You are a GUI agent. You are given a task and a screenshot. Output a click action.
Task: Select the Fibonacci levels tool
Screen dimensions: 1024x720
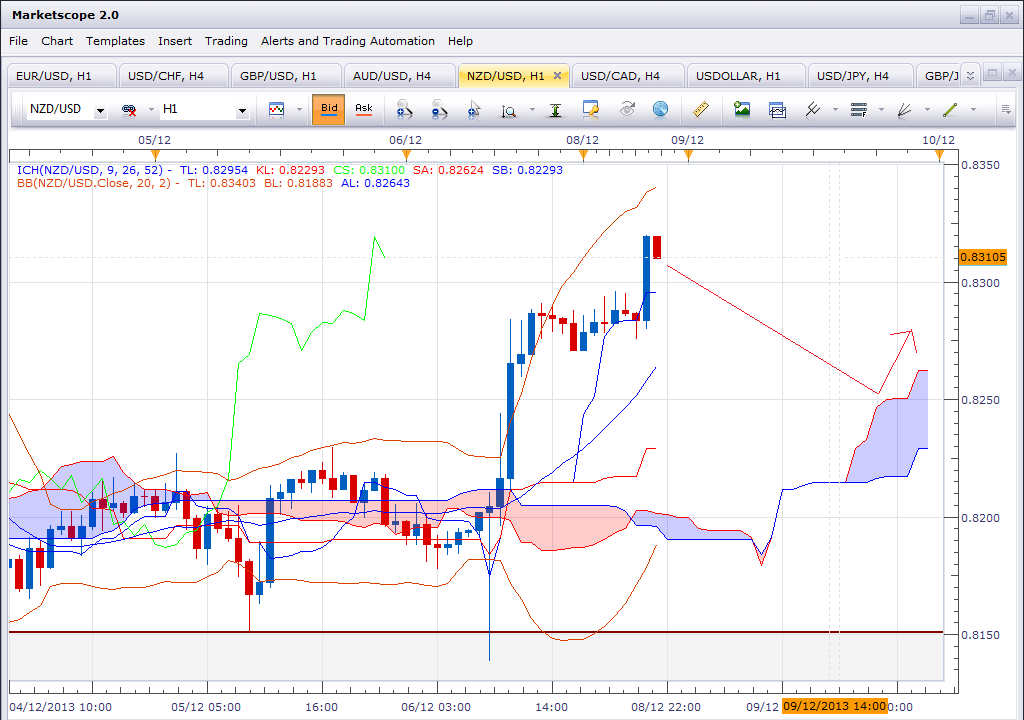(x=859, y=109)
